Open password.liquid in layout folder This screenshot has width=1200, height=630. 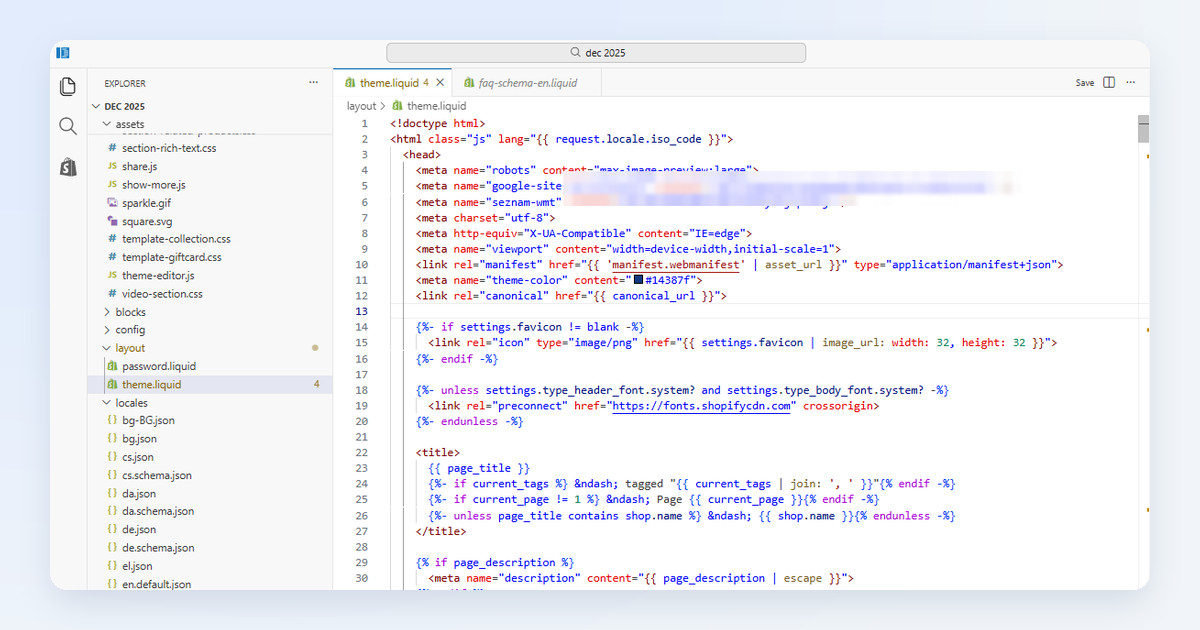159,366
